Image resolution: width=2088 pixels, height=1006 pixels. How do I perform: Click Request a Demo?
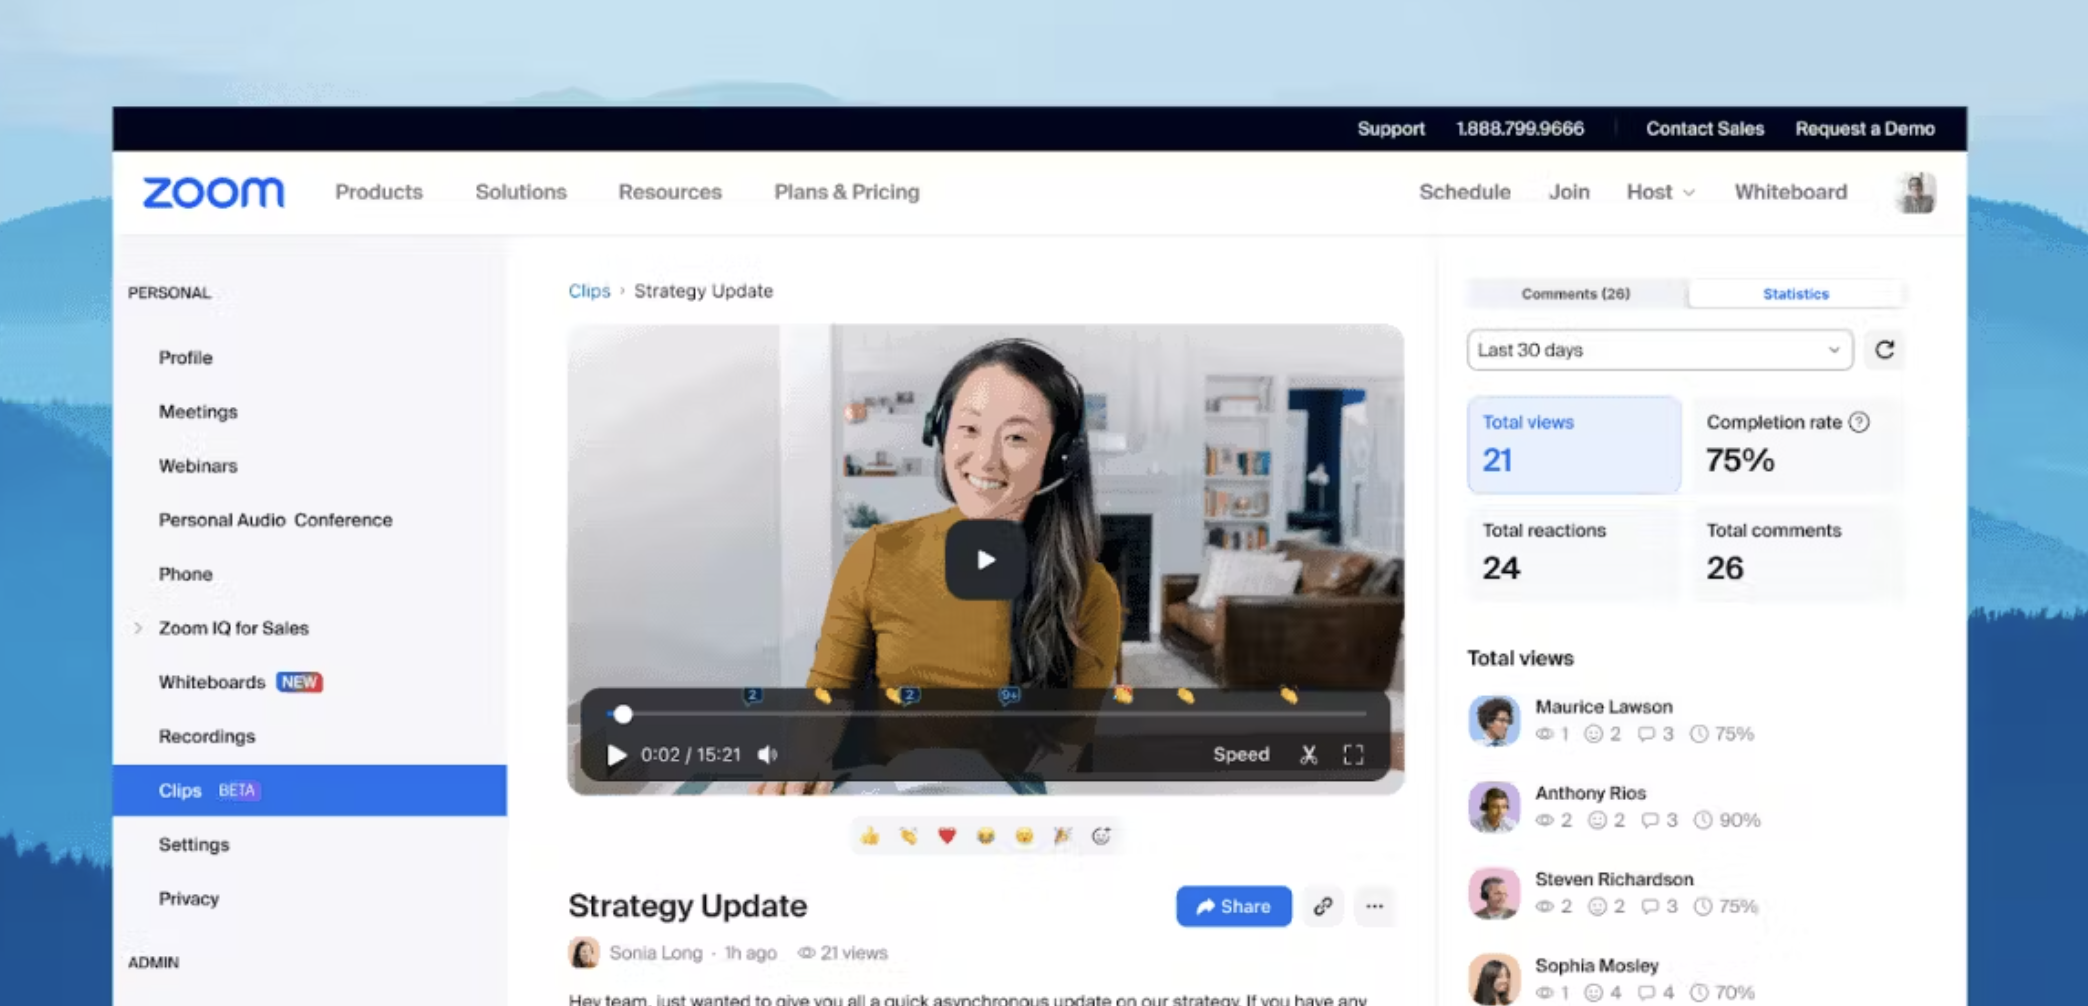(1865, 129)
